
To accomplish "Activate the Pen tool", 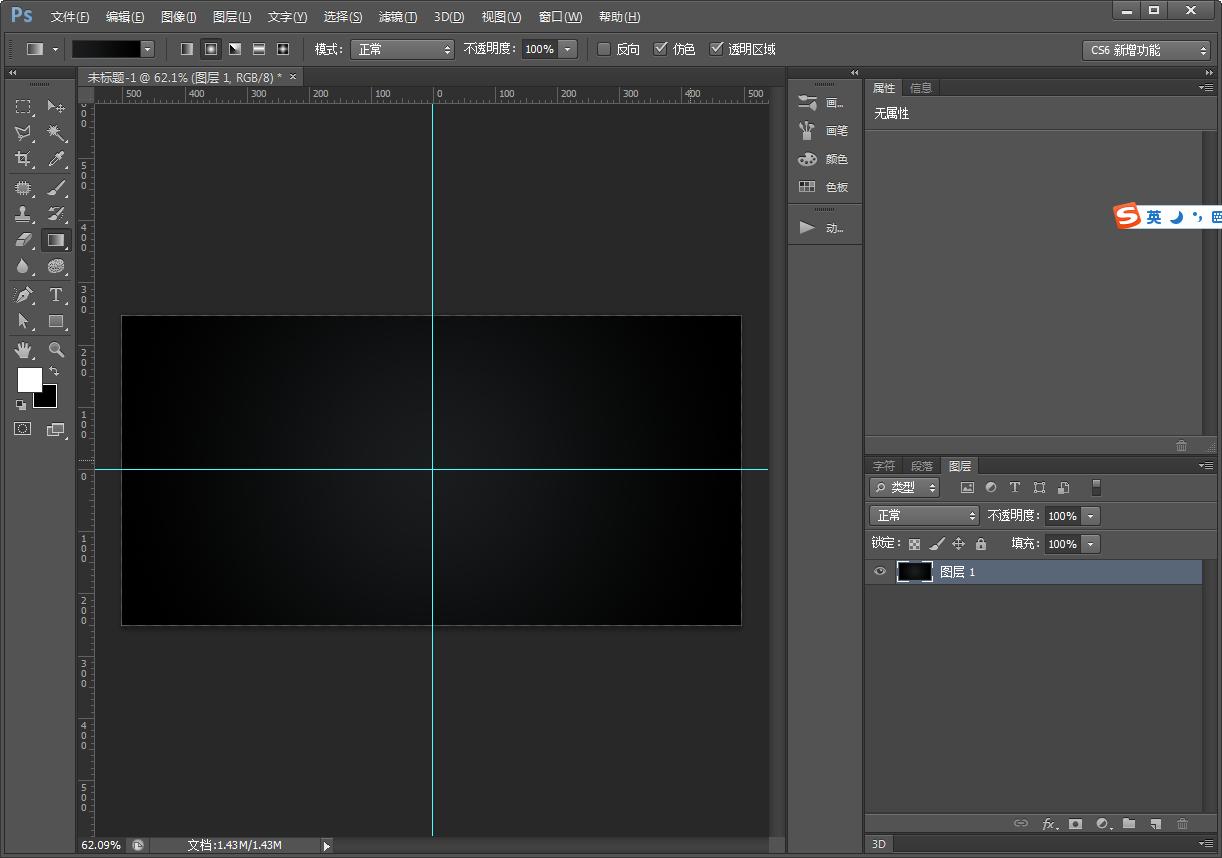I will (x=23, y=295).
